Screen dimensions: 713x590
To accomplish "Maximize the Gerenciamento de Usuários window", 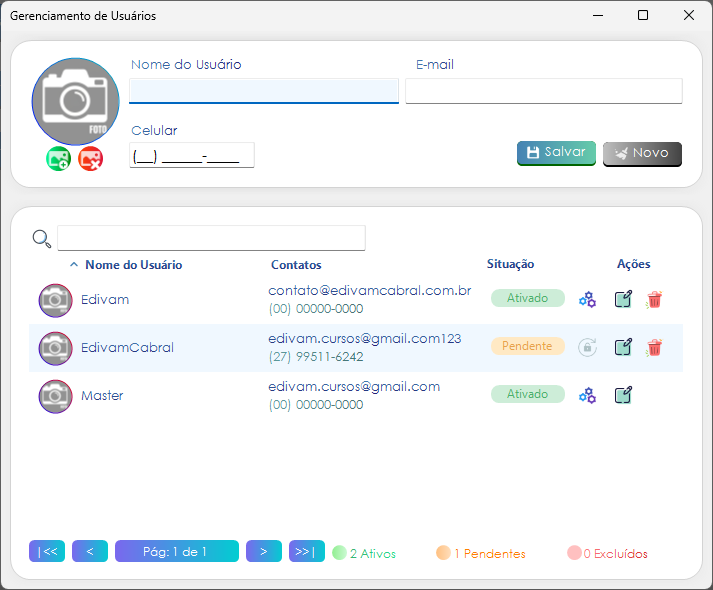I will (643, 15).
